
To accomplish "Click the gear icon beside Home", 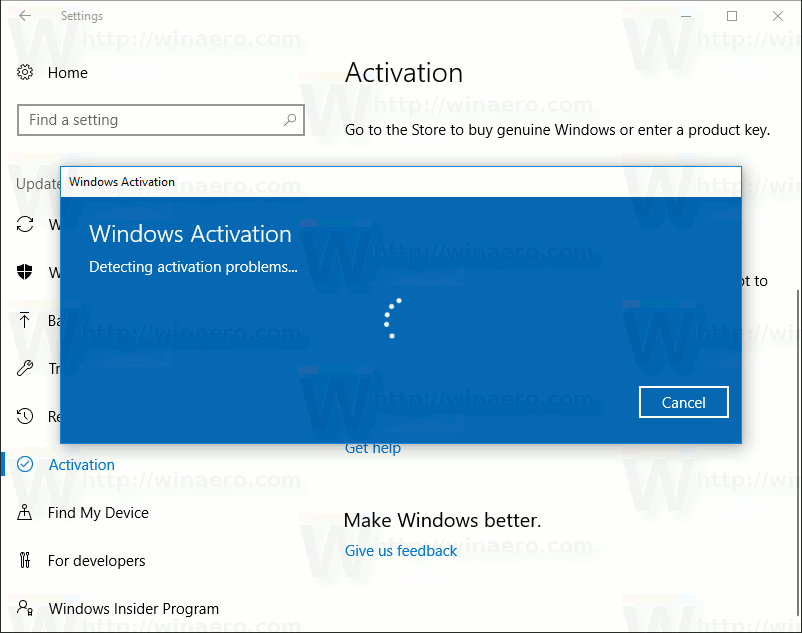I will pos(24,72).
